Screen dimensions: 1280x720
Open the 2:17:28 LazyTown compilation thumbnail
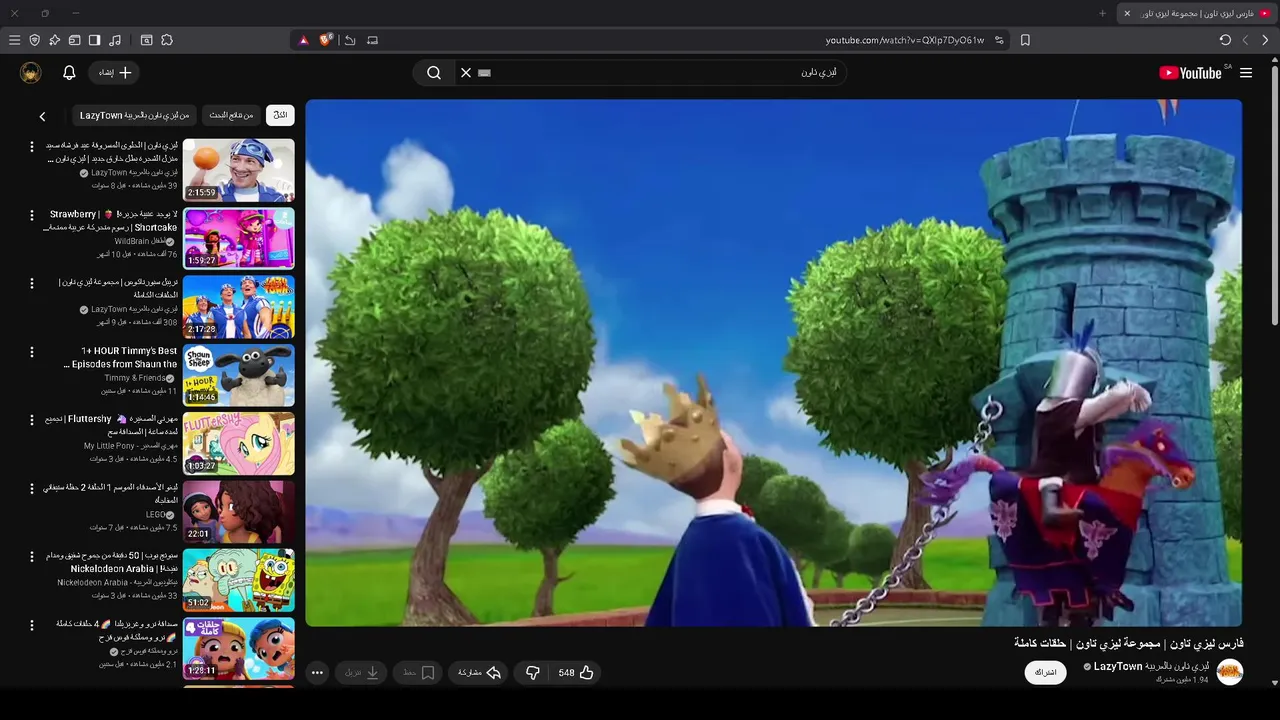pos(239,307)
